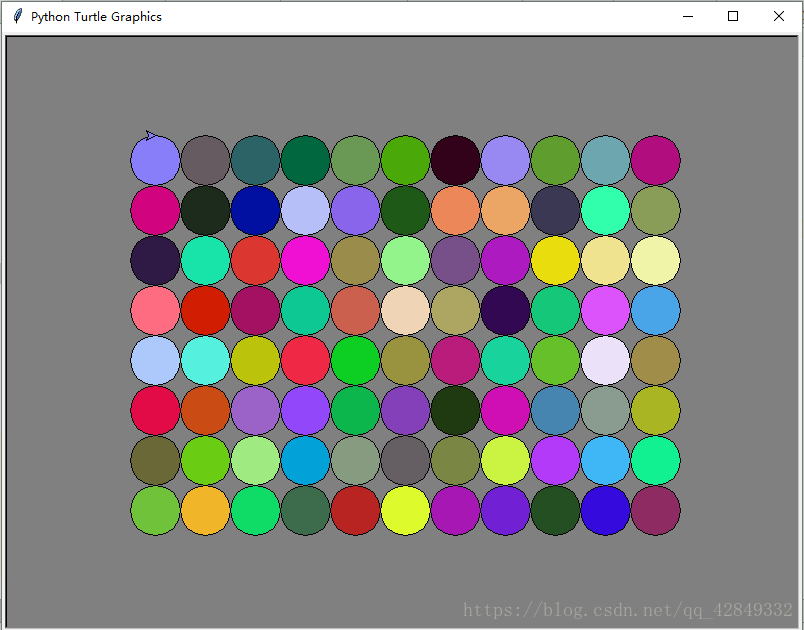Select the plum circle ending the bottom row

tap(656, 511)
